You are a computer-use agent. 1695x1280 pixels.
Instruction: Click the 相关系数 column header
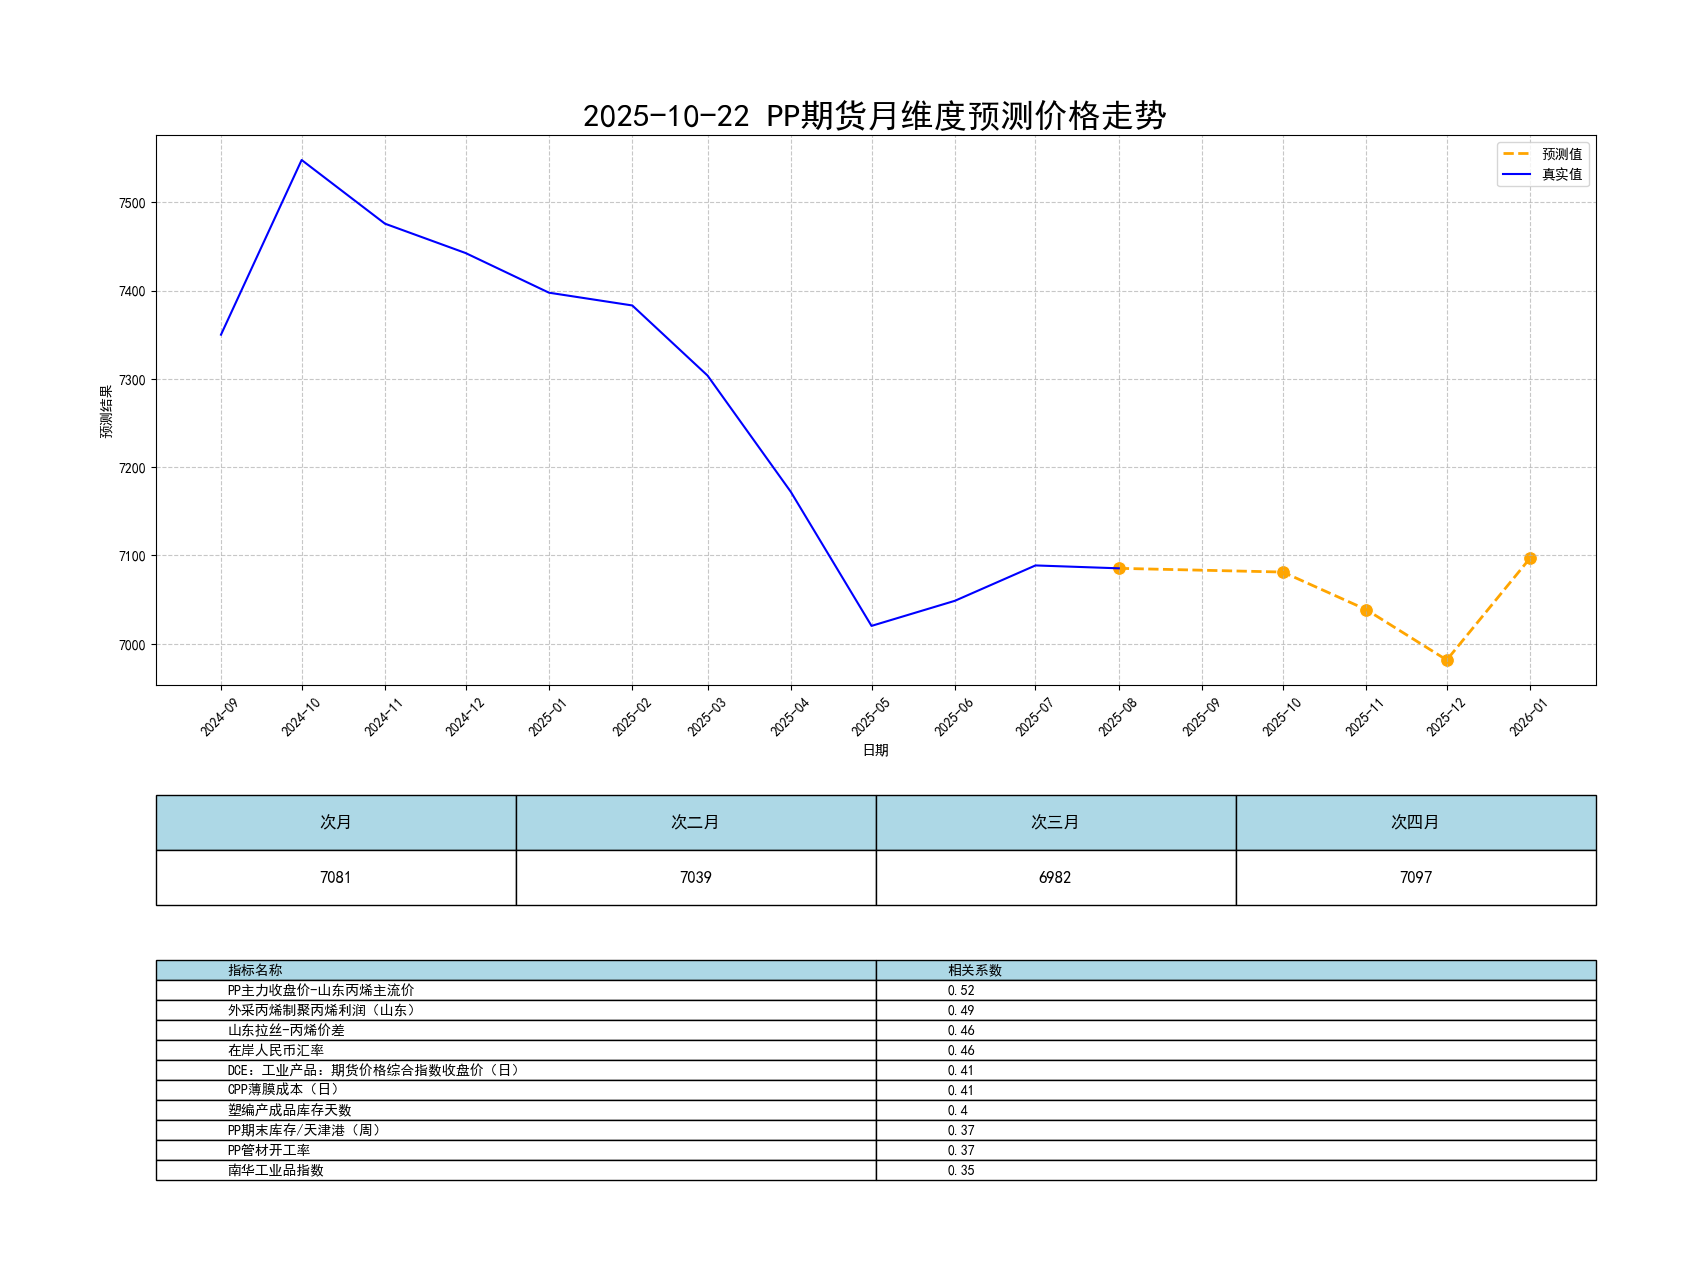975,970
